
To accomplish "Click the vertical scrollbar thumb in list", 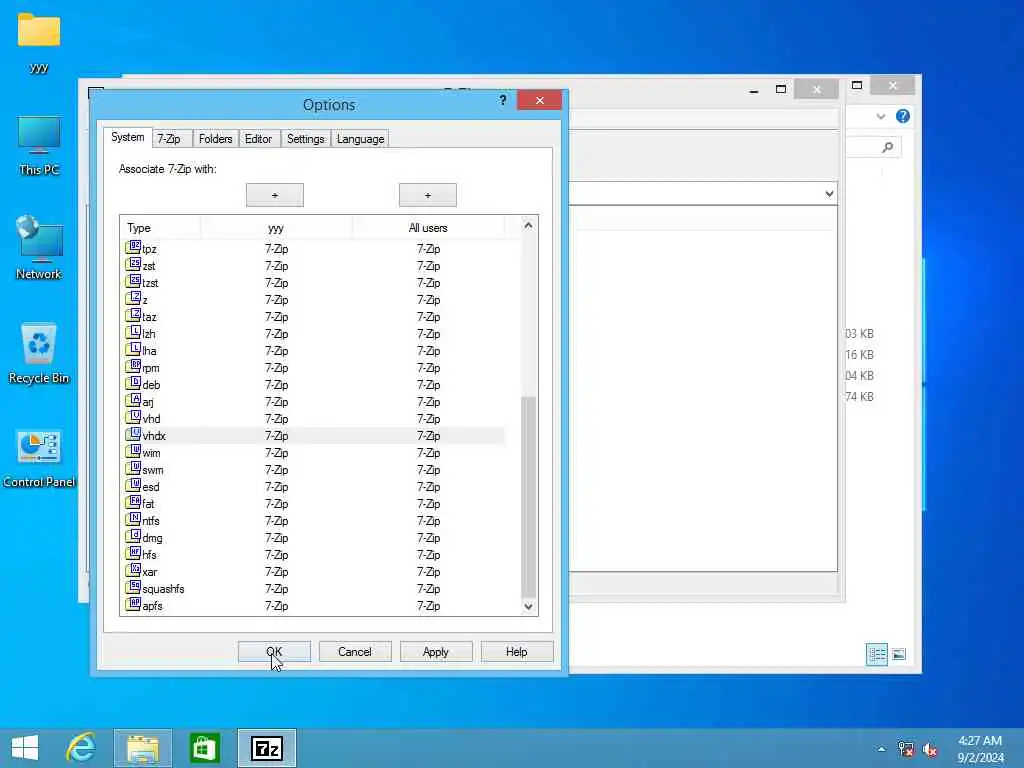I will pos(528,496).
